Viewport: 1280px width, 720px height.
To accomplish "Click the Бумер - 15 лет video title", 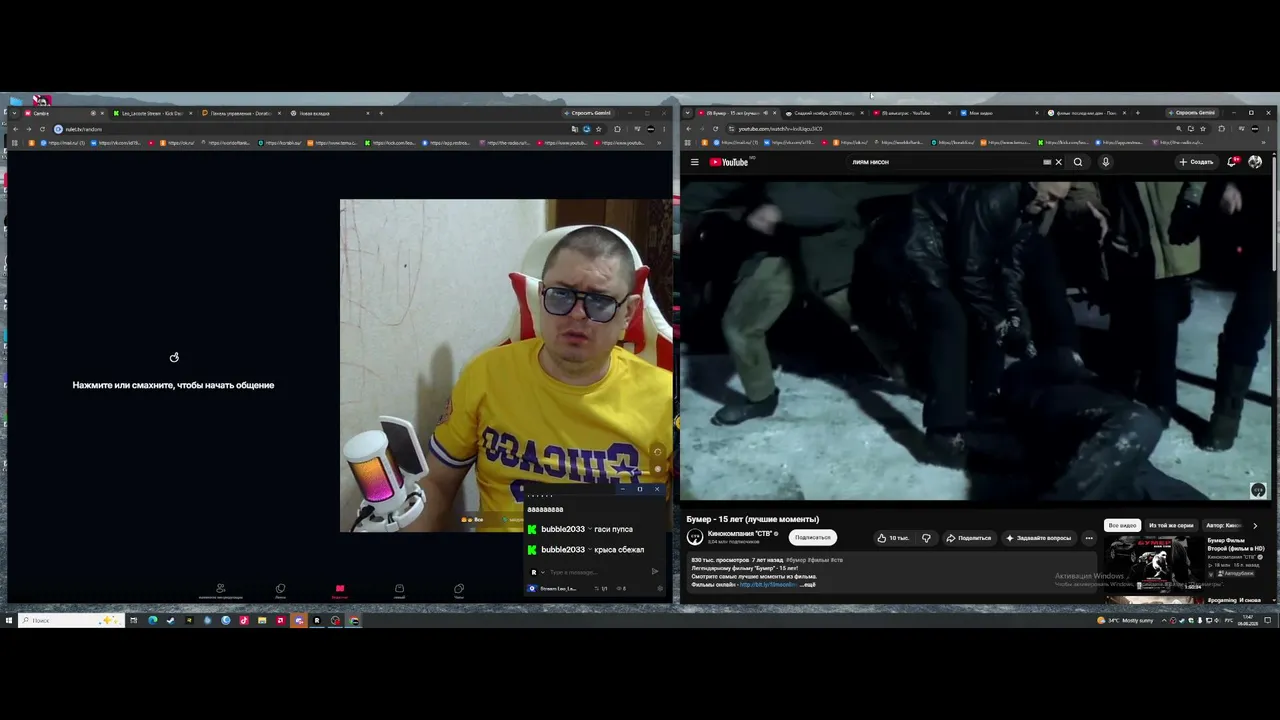I will [753, 519].
